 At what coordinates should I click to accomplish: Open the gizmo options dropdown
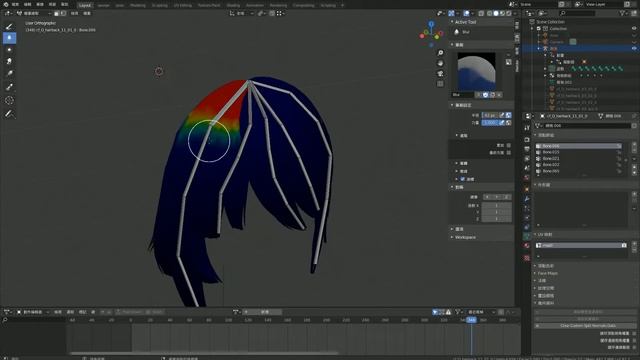coord(457,13)
